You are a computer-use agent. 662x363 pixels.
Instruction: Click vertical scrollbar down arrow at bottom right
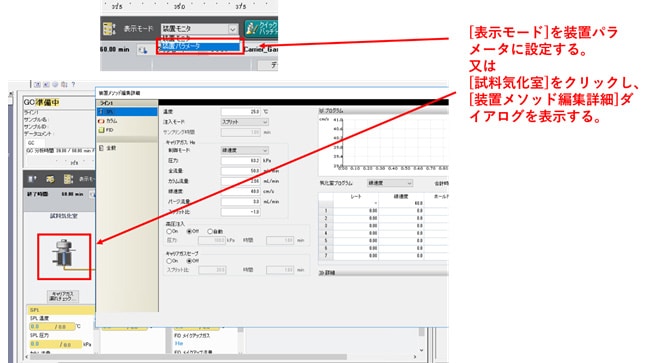click(421, 350)
